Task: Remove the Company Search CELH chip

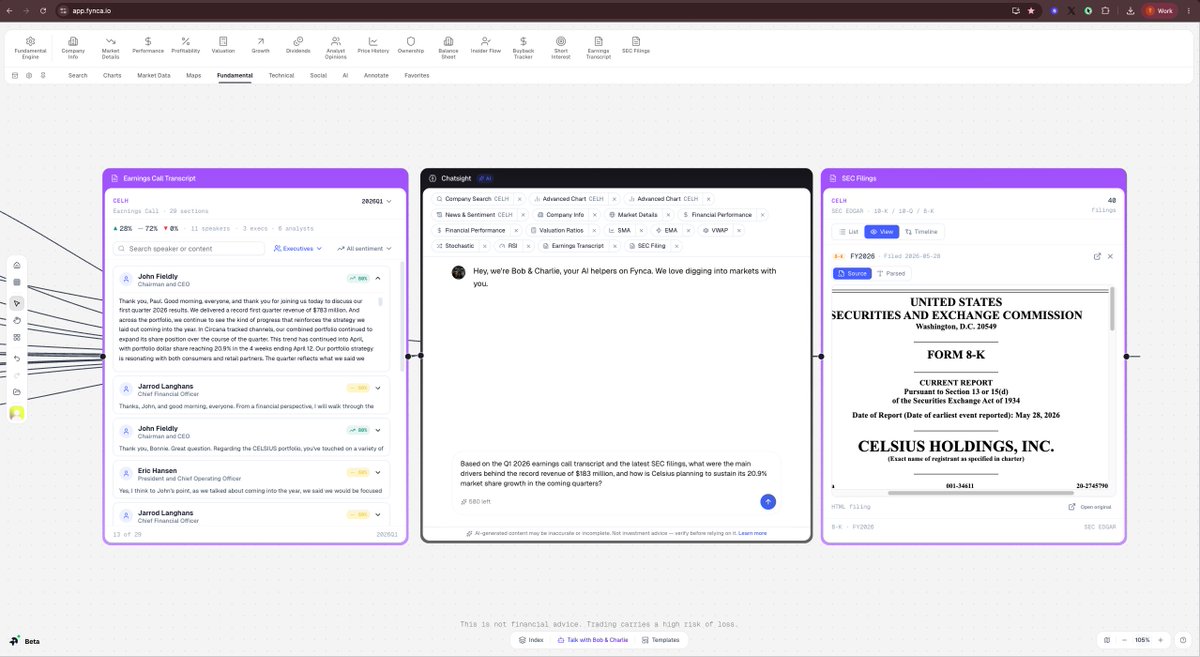Action: point(520,199)
